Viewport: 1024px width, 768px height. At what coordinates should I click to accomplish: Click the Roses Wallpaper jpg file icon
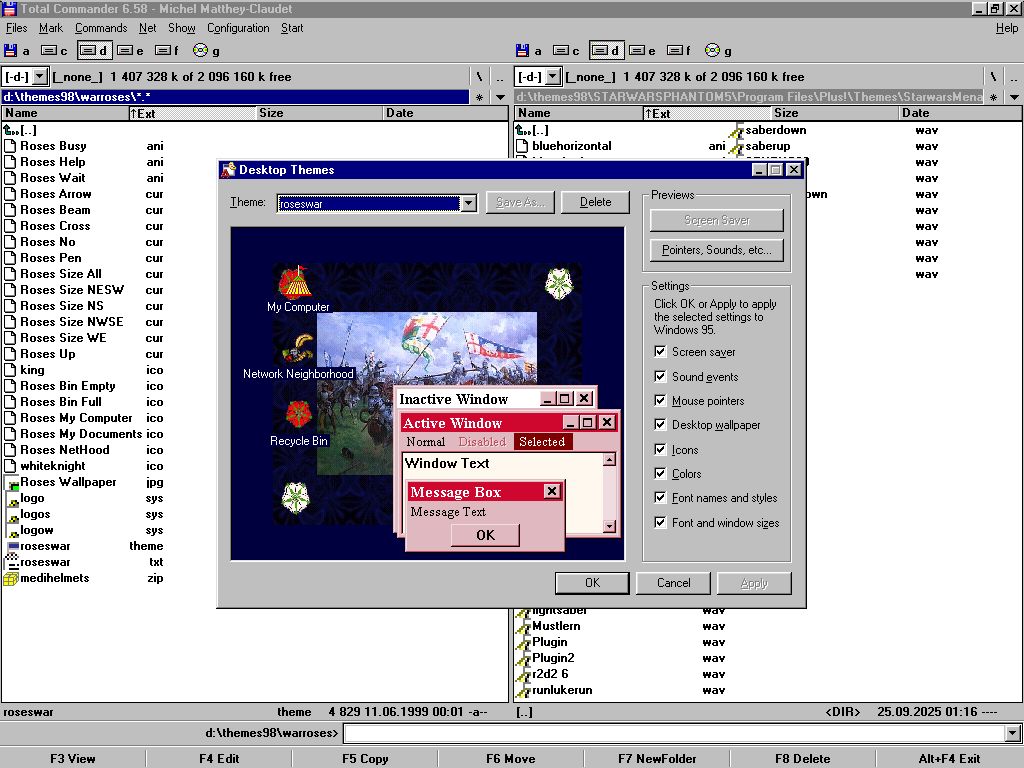pos(11,482)
